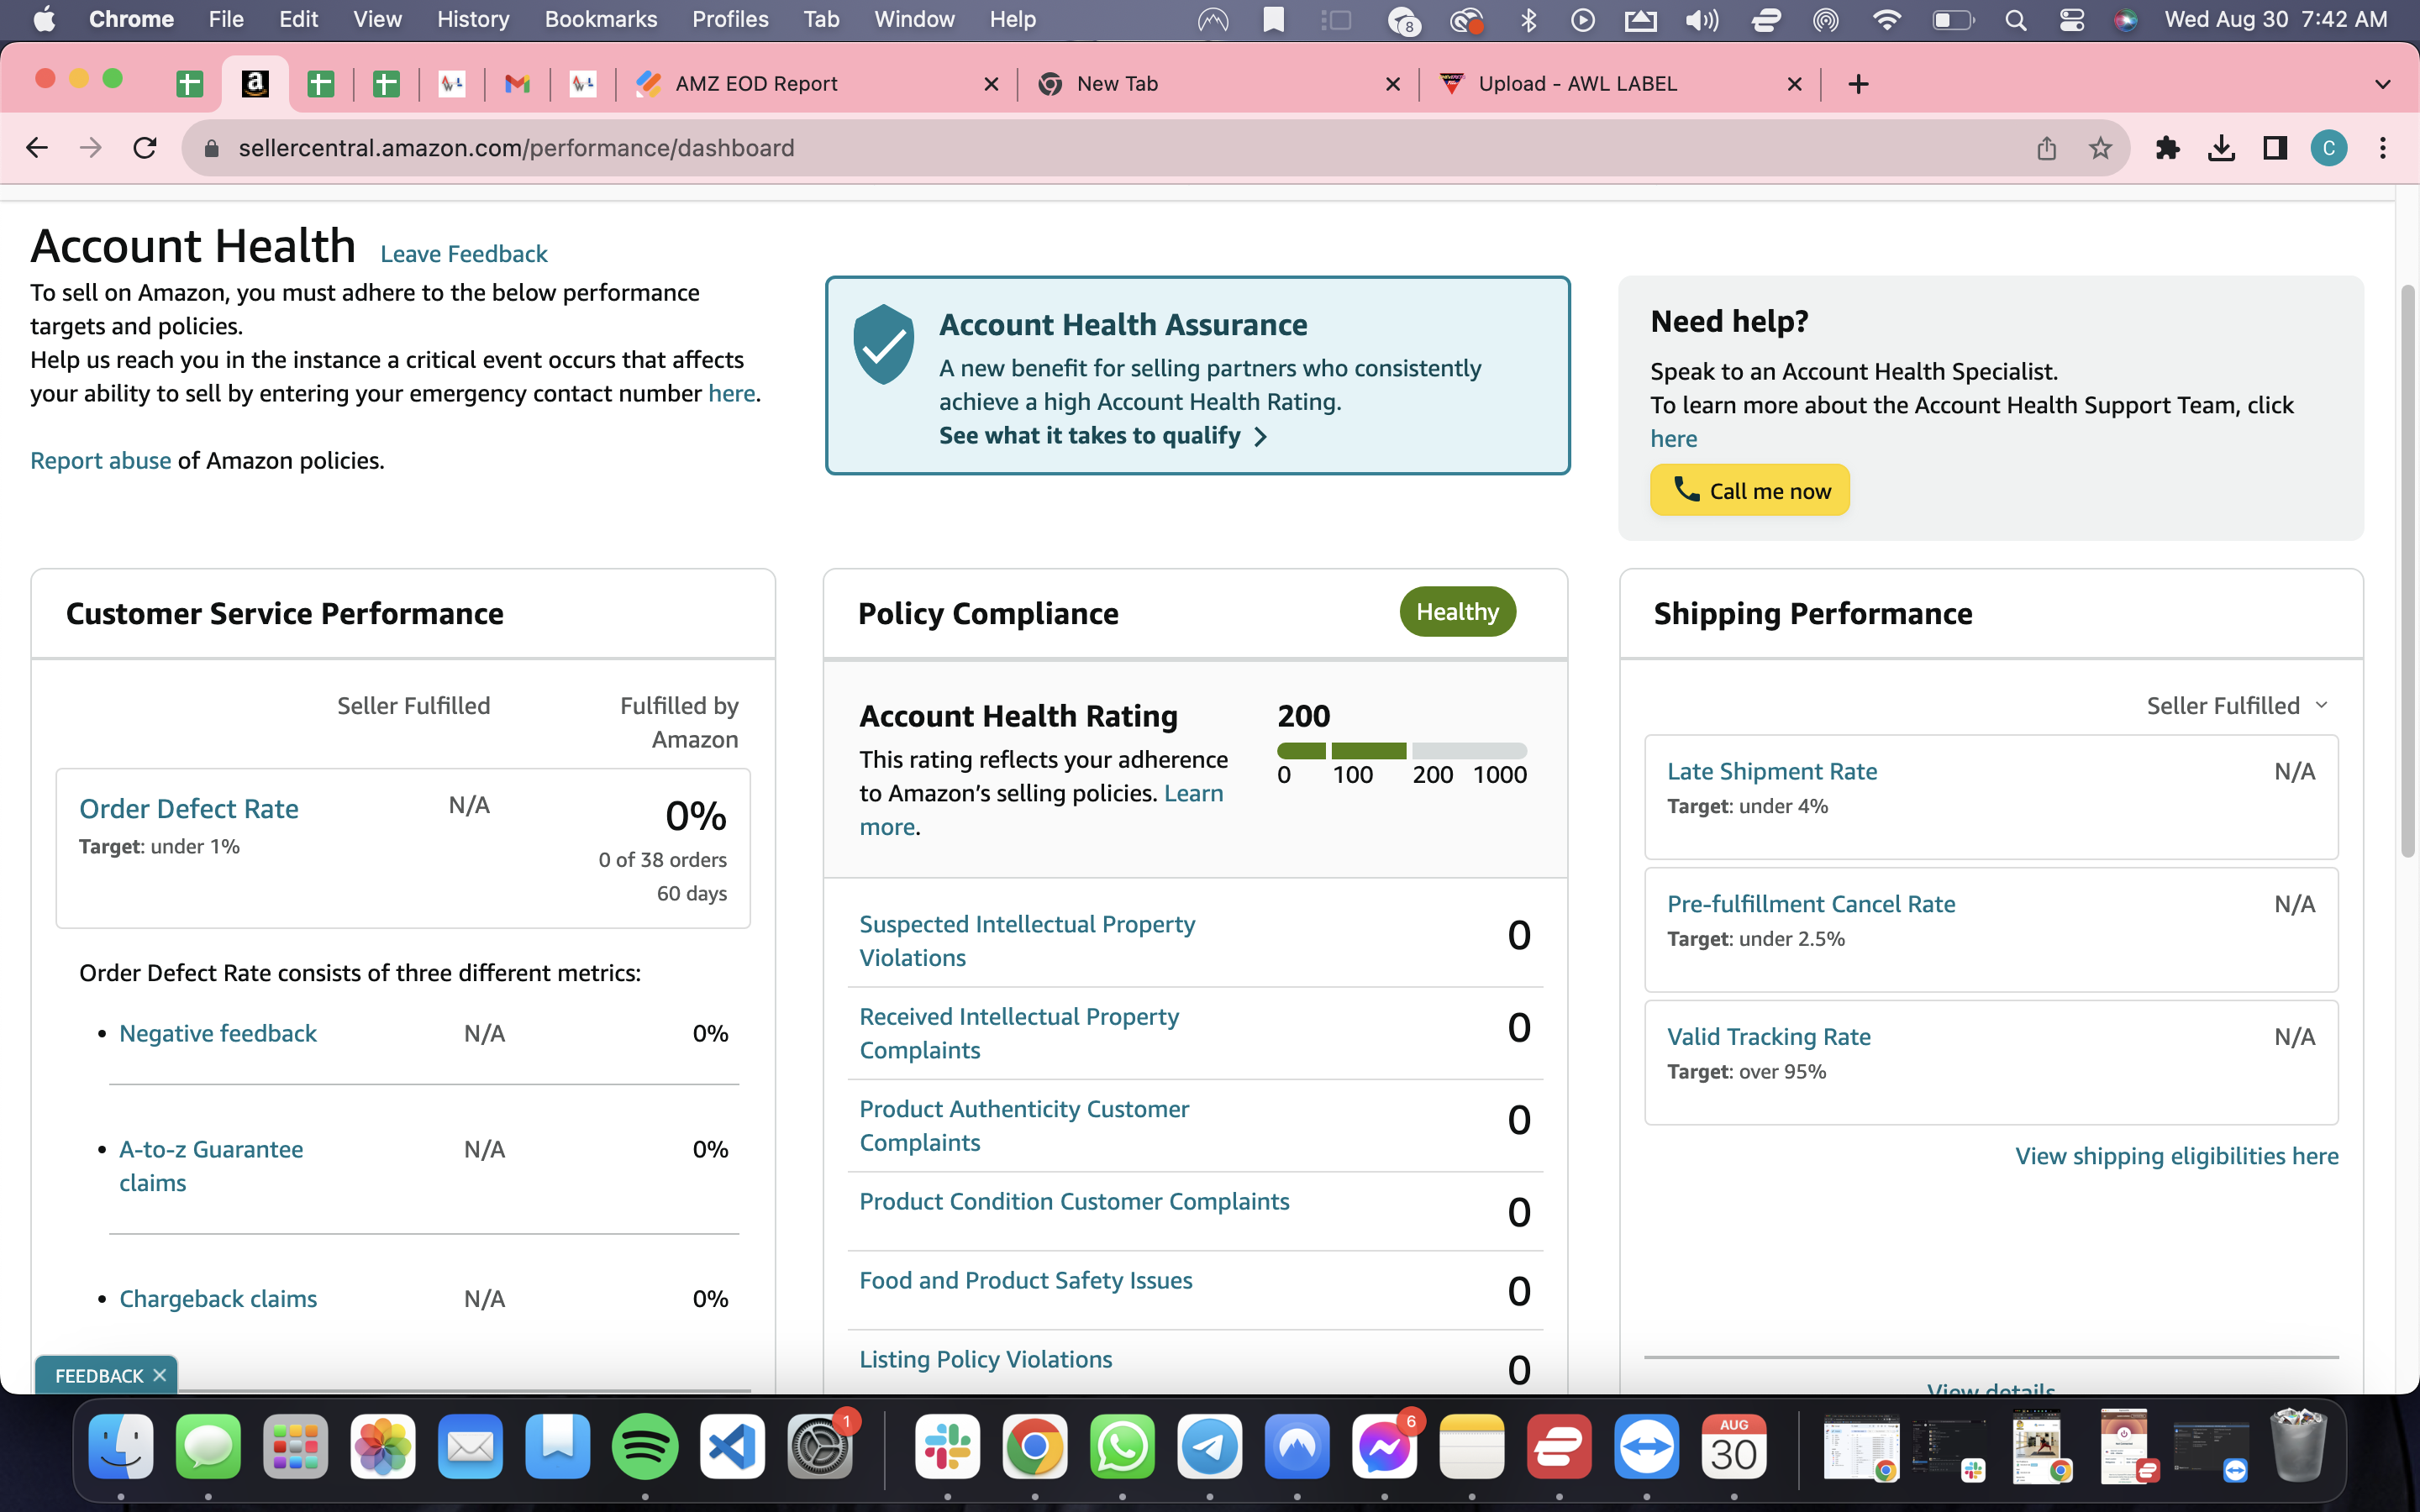Screen dimensions: 2420x1512
Task: Switch to the New Tab tab
Action: 1218,84
